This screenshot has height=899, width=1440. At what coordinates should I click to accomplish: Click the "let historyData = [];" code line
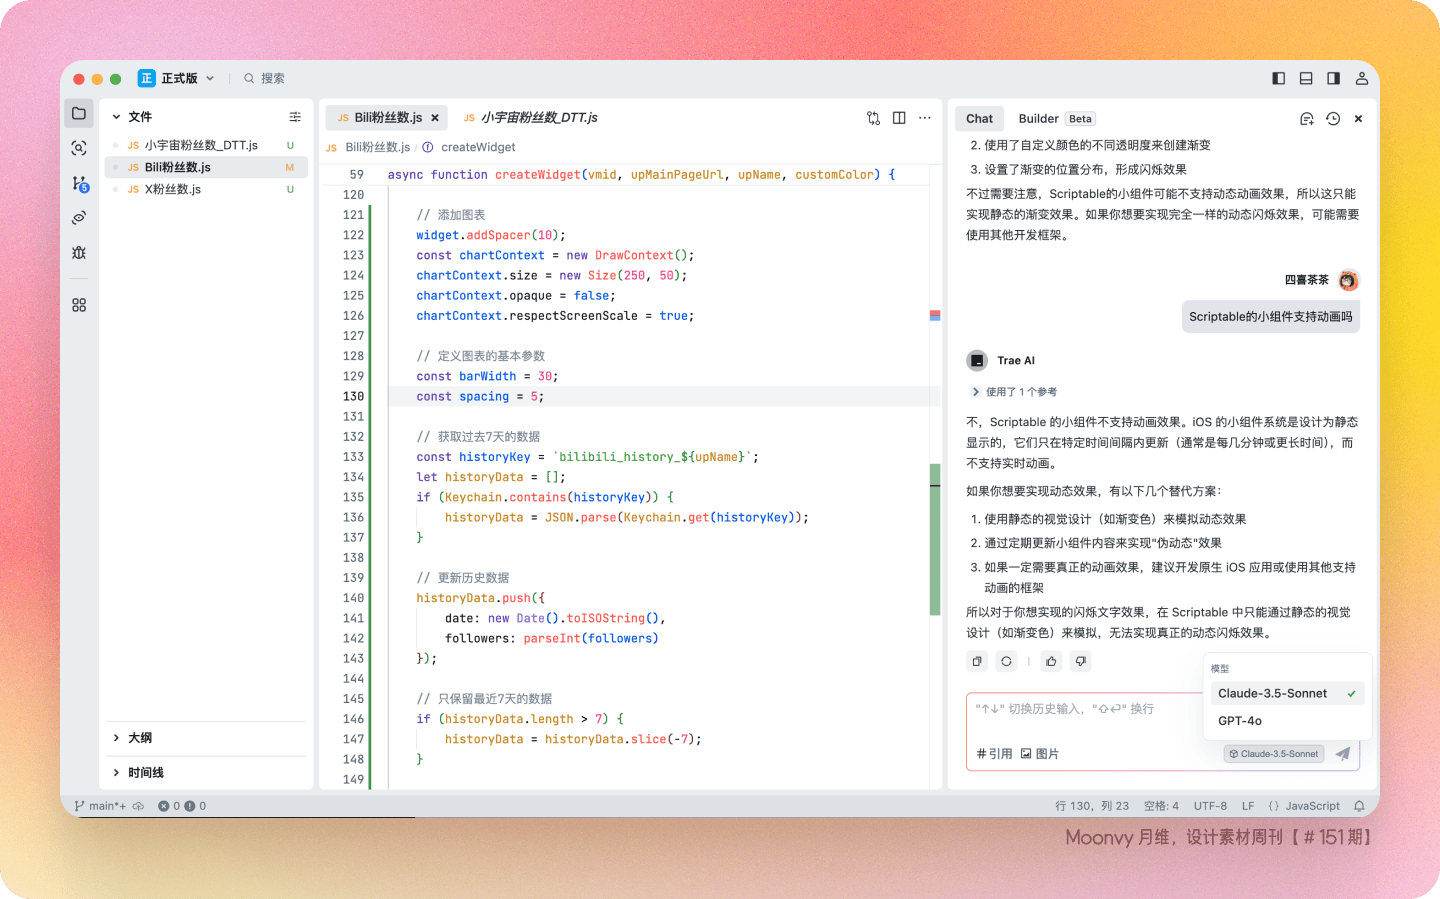(x=491, y=477)
